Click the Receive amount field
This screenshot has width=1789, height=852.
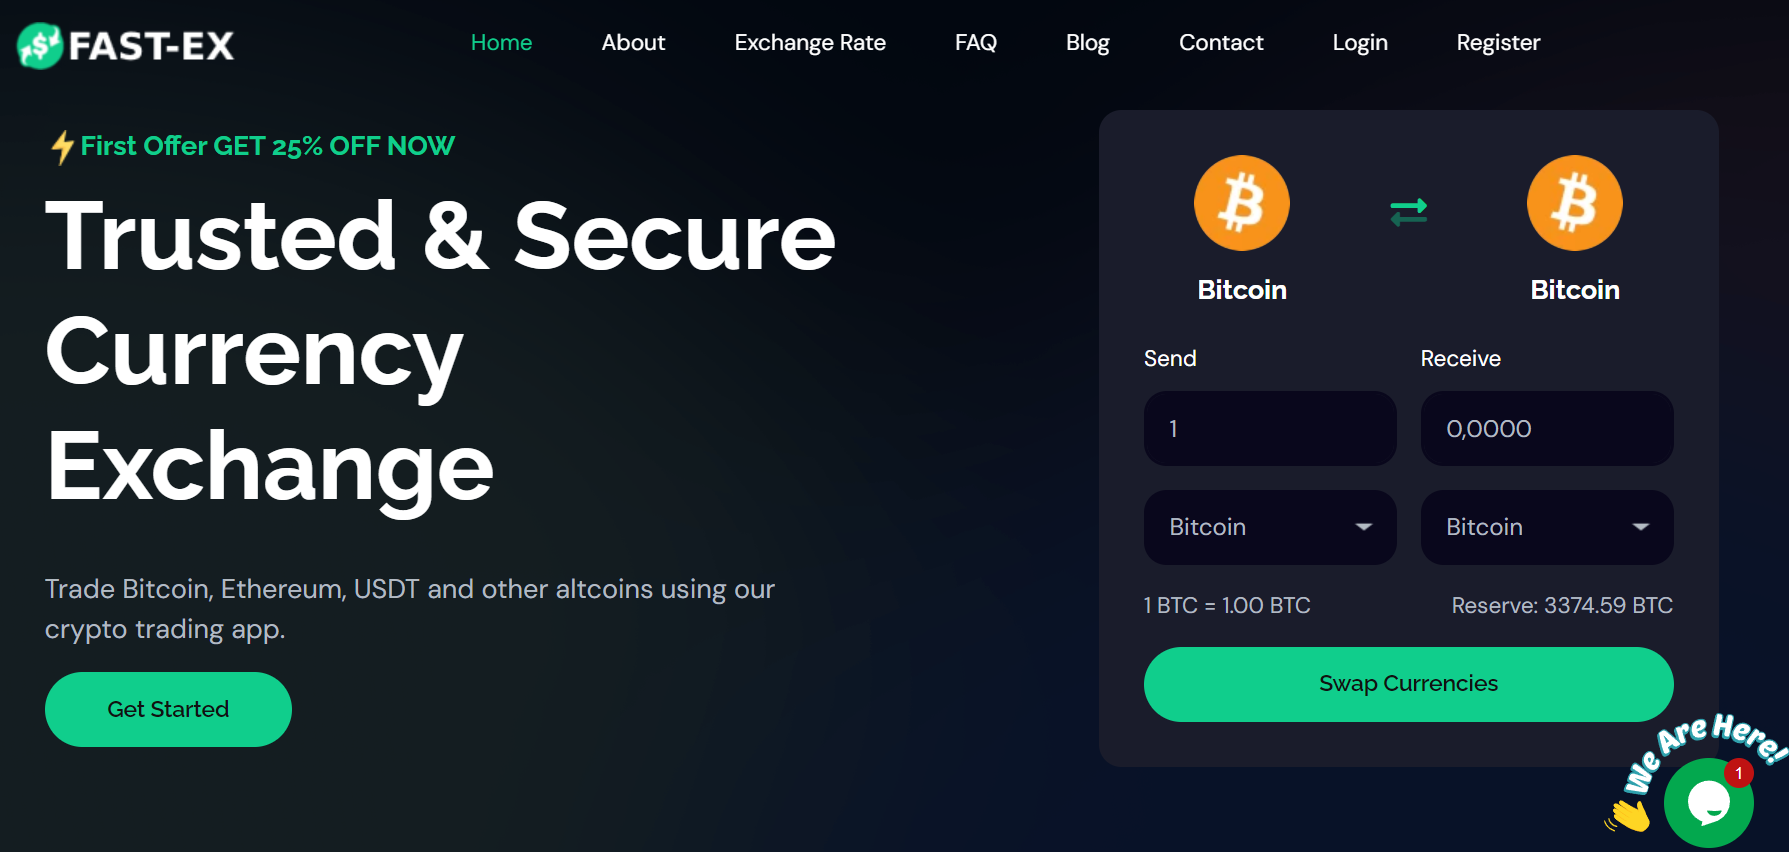[1547, 428]
